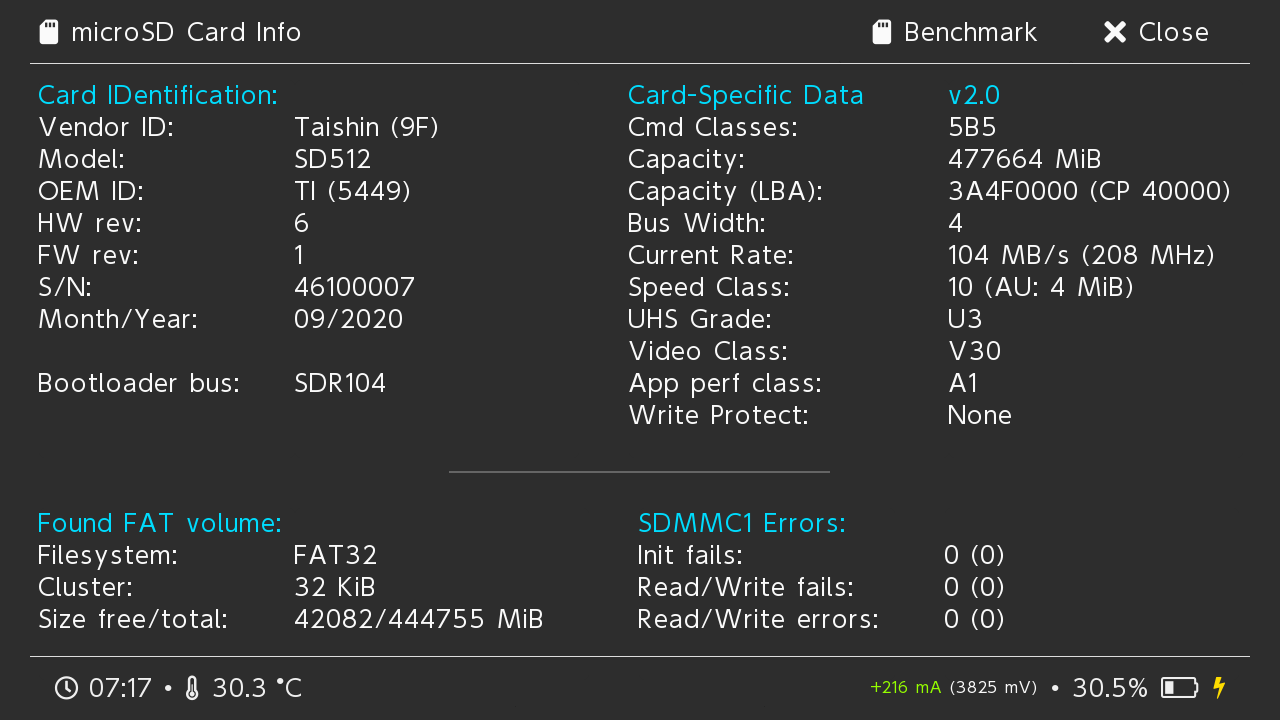The height and width of the screenshot is (720, 1280).
Task: Click the microSD card icon in the title bar
Action: tap(47, 31)
